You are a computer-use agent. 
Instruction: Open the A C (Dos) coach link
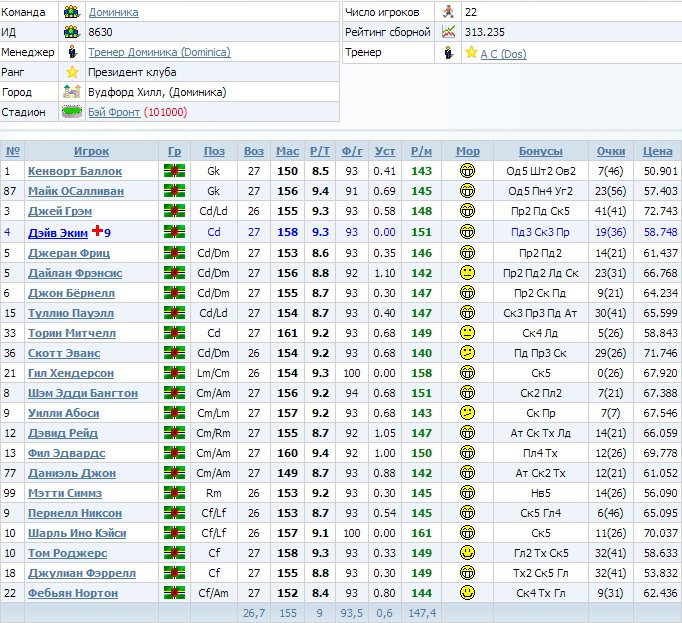(503, 54)
